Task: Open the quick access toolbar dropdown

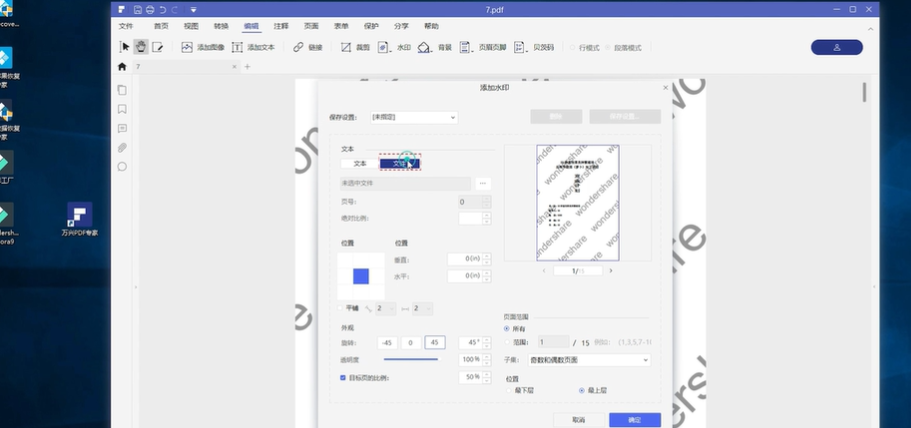Action: [x=193, y=9]
